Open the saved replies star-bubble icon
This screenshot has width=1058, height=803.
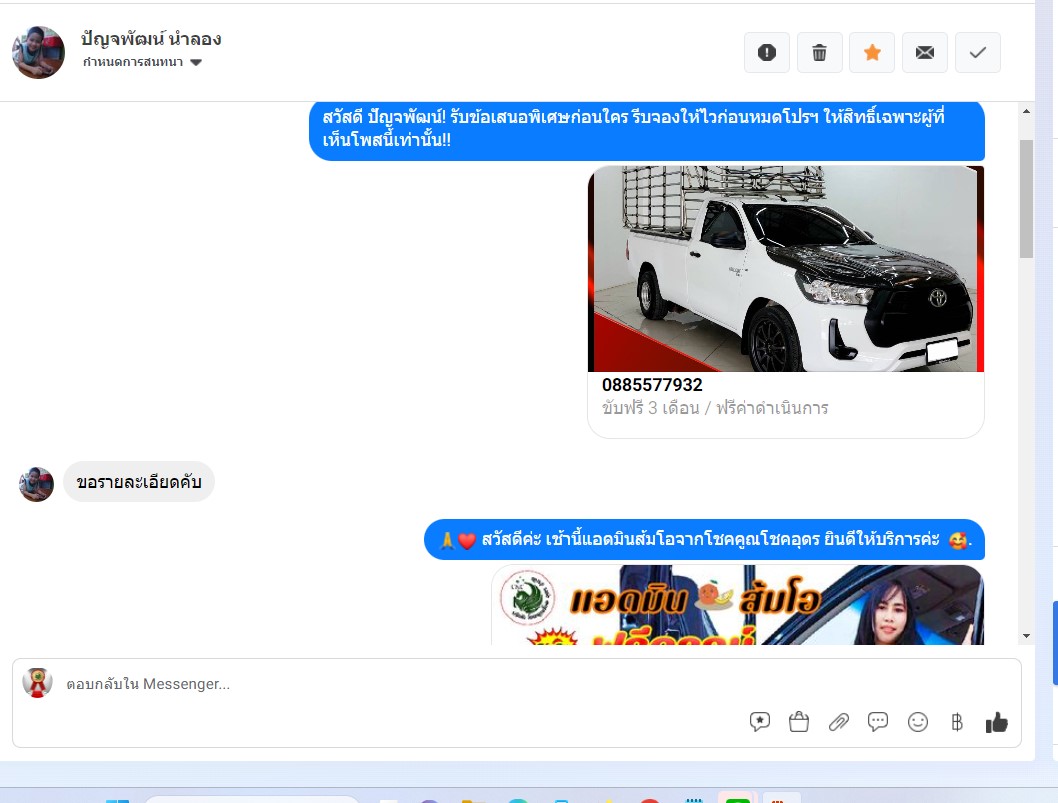point(760,722)
